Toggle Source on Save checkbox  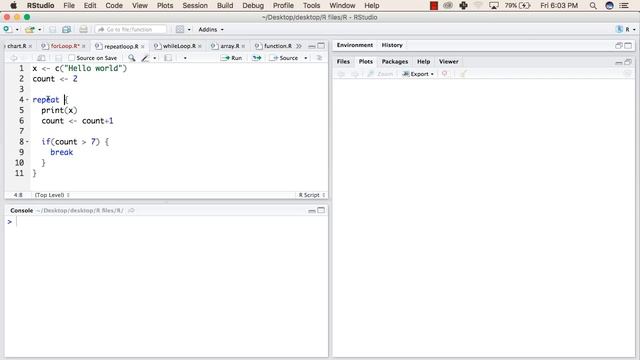click(72, 58)
